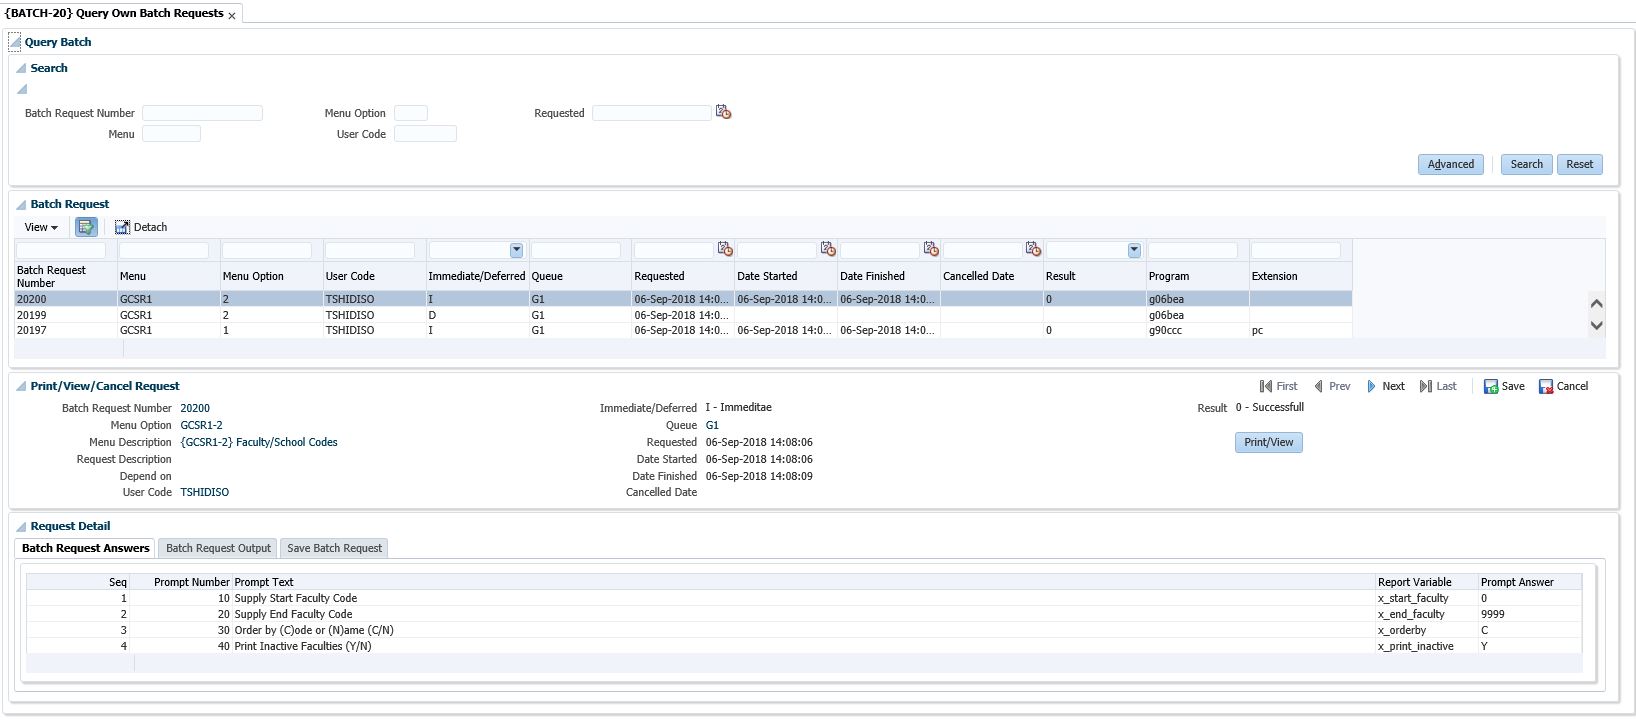Go to Prev record
The height and width of the screenshot is (721, 1636).
click(1331, 386)
